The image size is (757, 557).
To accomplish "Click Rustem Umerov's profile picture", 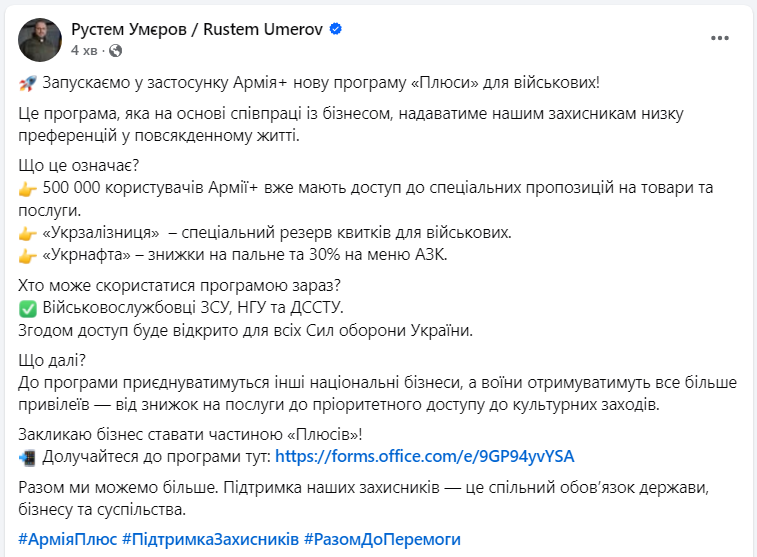I will [x=38, y=38].
